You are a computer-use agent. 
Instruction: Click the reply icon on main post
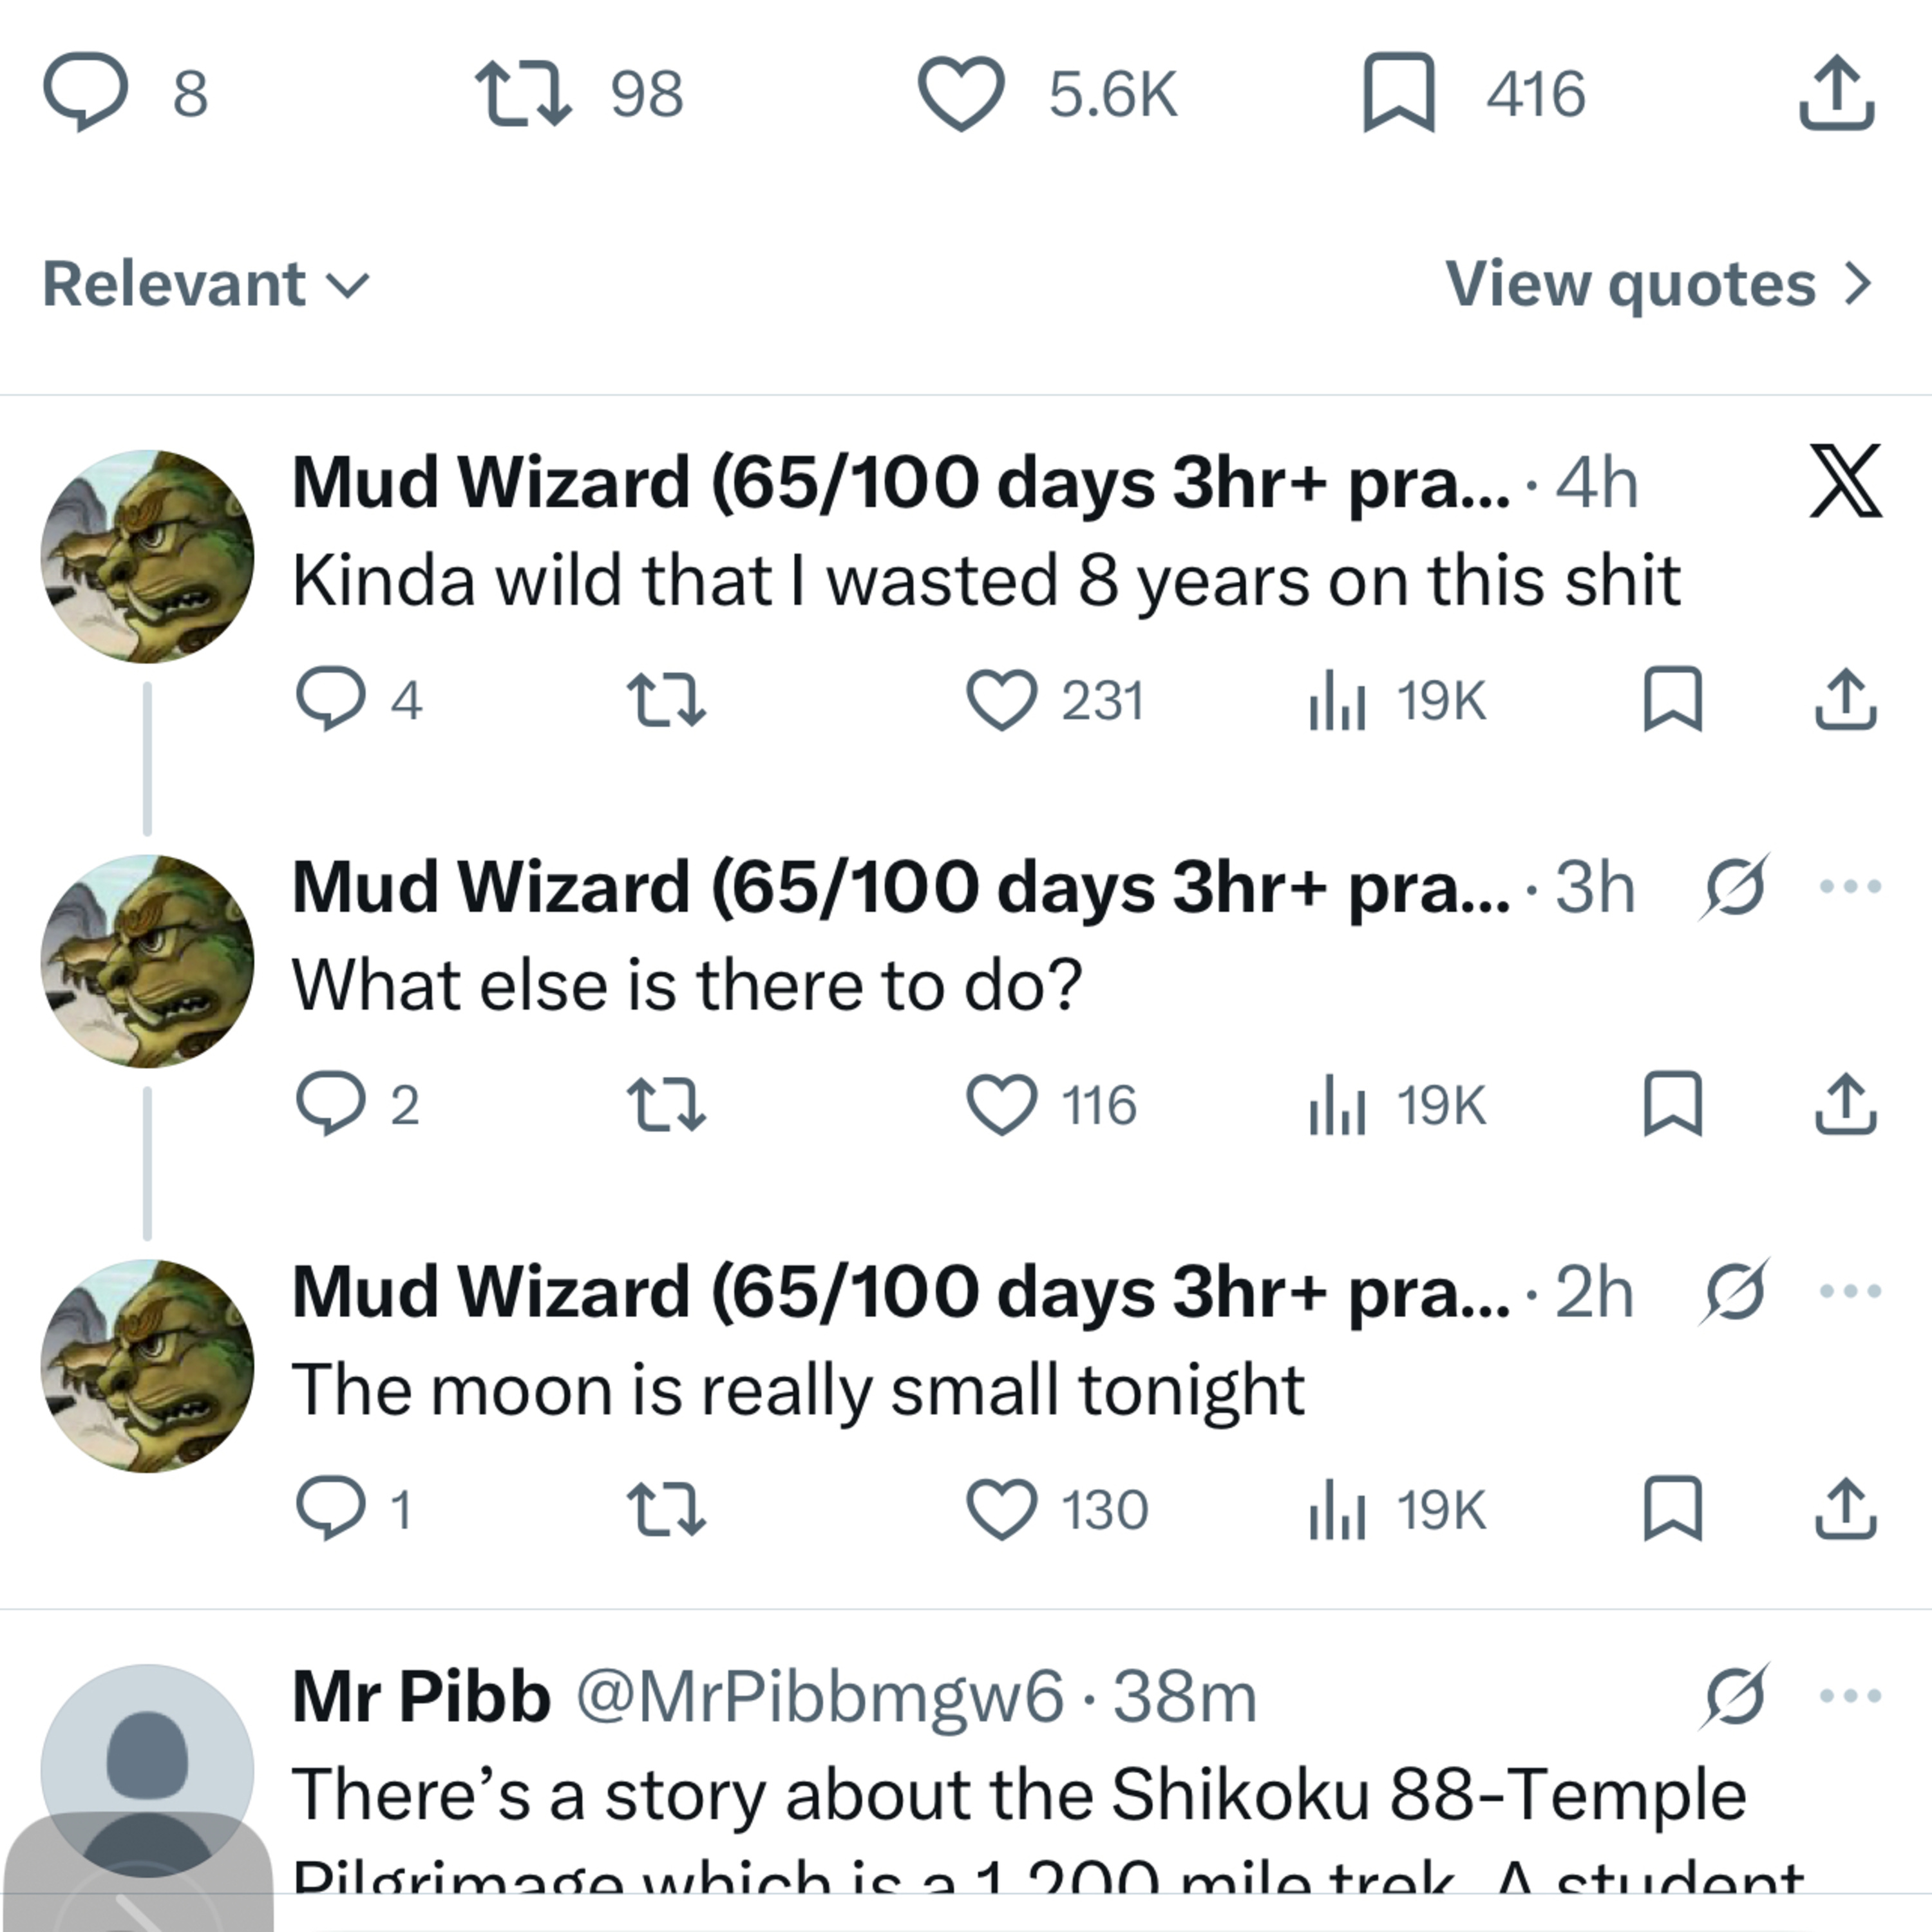click(x=86, y=92)
